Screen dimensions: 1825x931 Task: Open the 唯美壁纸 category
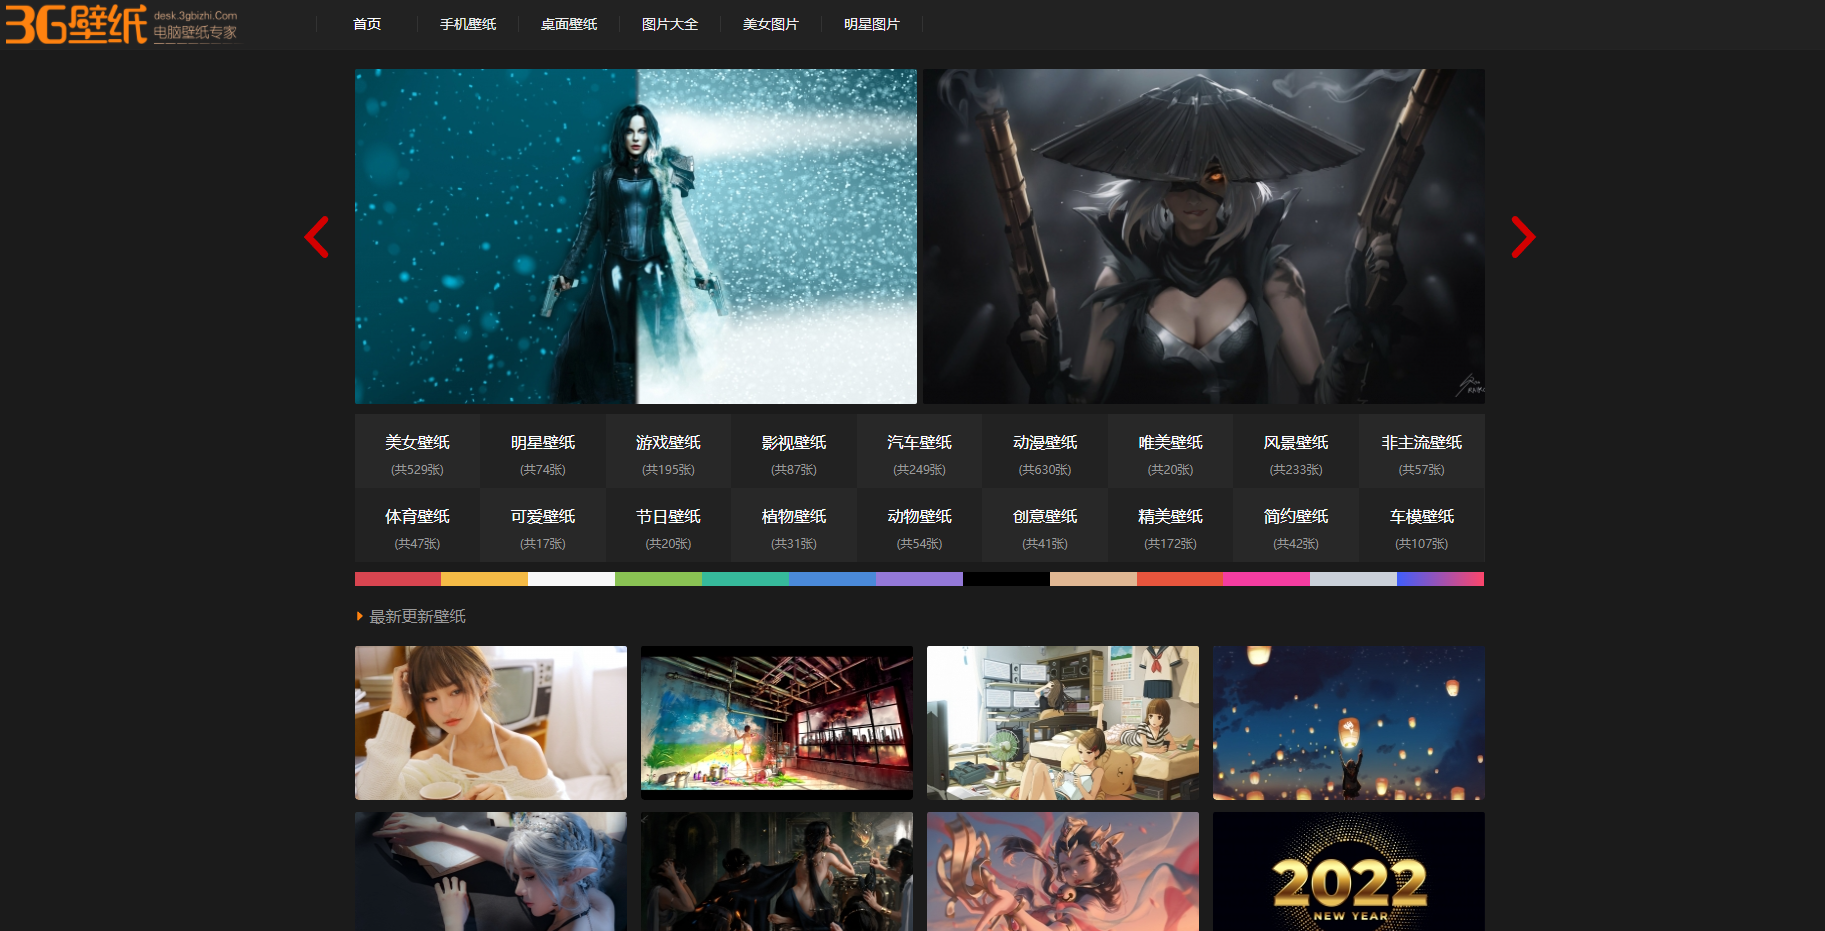(1170, 452)
